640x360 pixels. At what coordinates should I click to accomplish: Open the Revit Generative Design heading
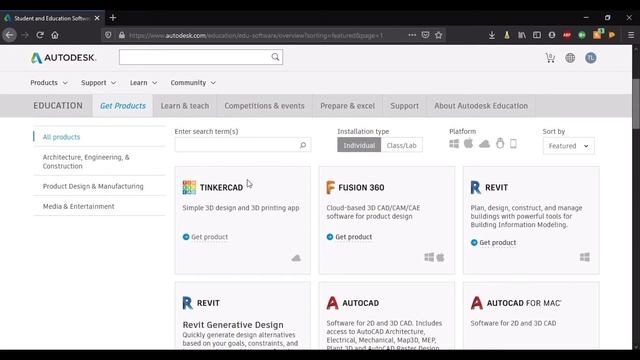[x=233, y=325]
